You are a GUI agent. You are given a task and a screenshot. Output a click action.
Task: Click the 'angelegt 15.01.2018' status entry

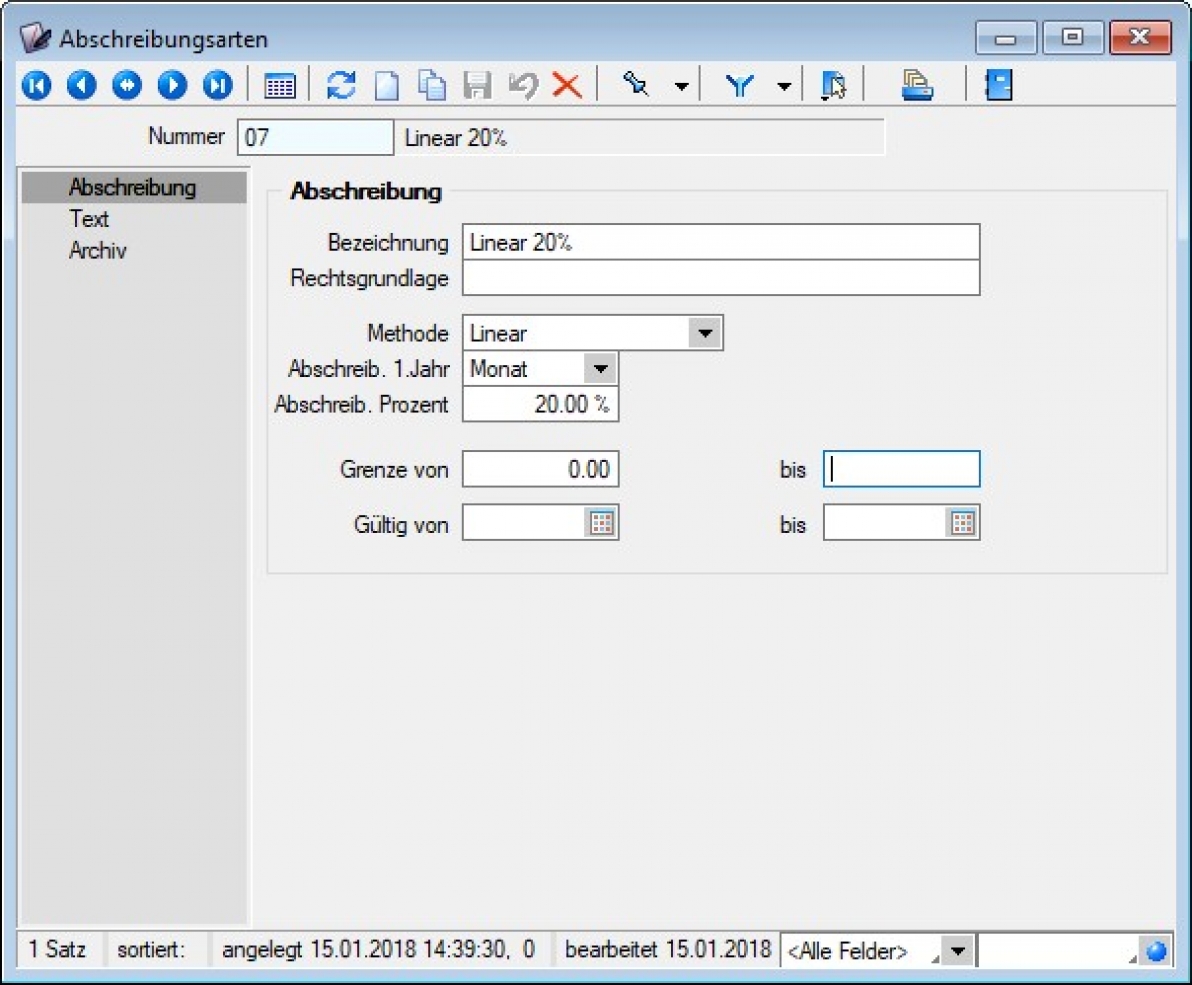[379, 949]
